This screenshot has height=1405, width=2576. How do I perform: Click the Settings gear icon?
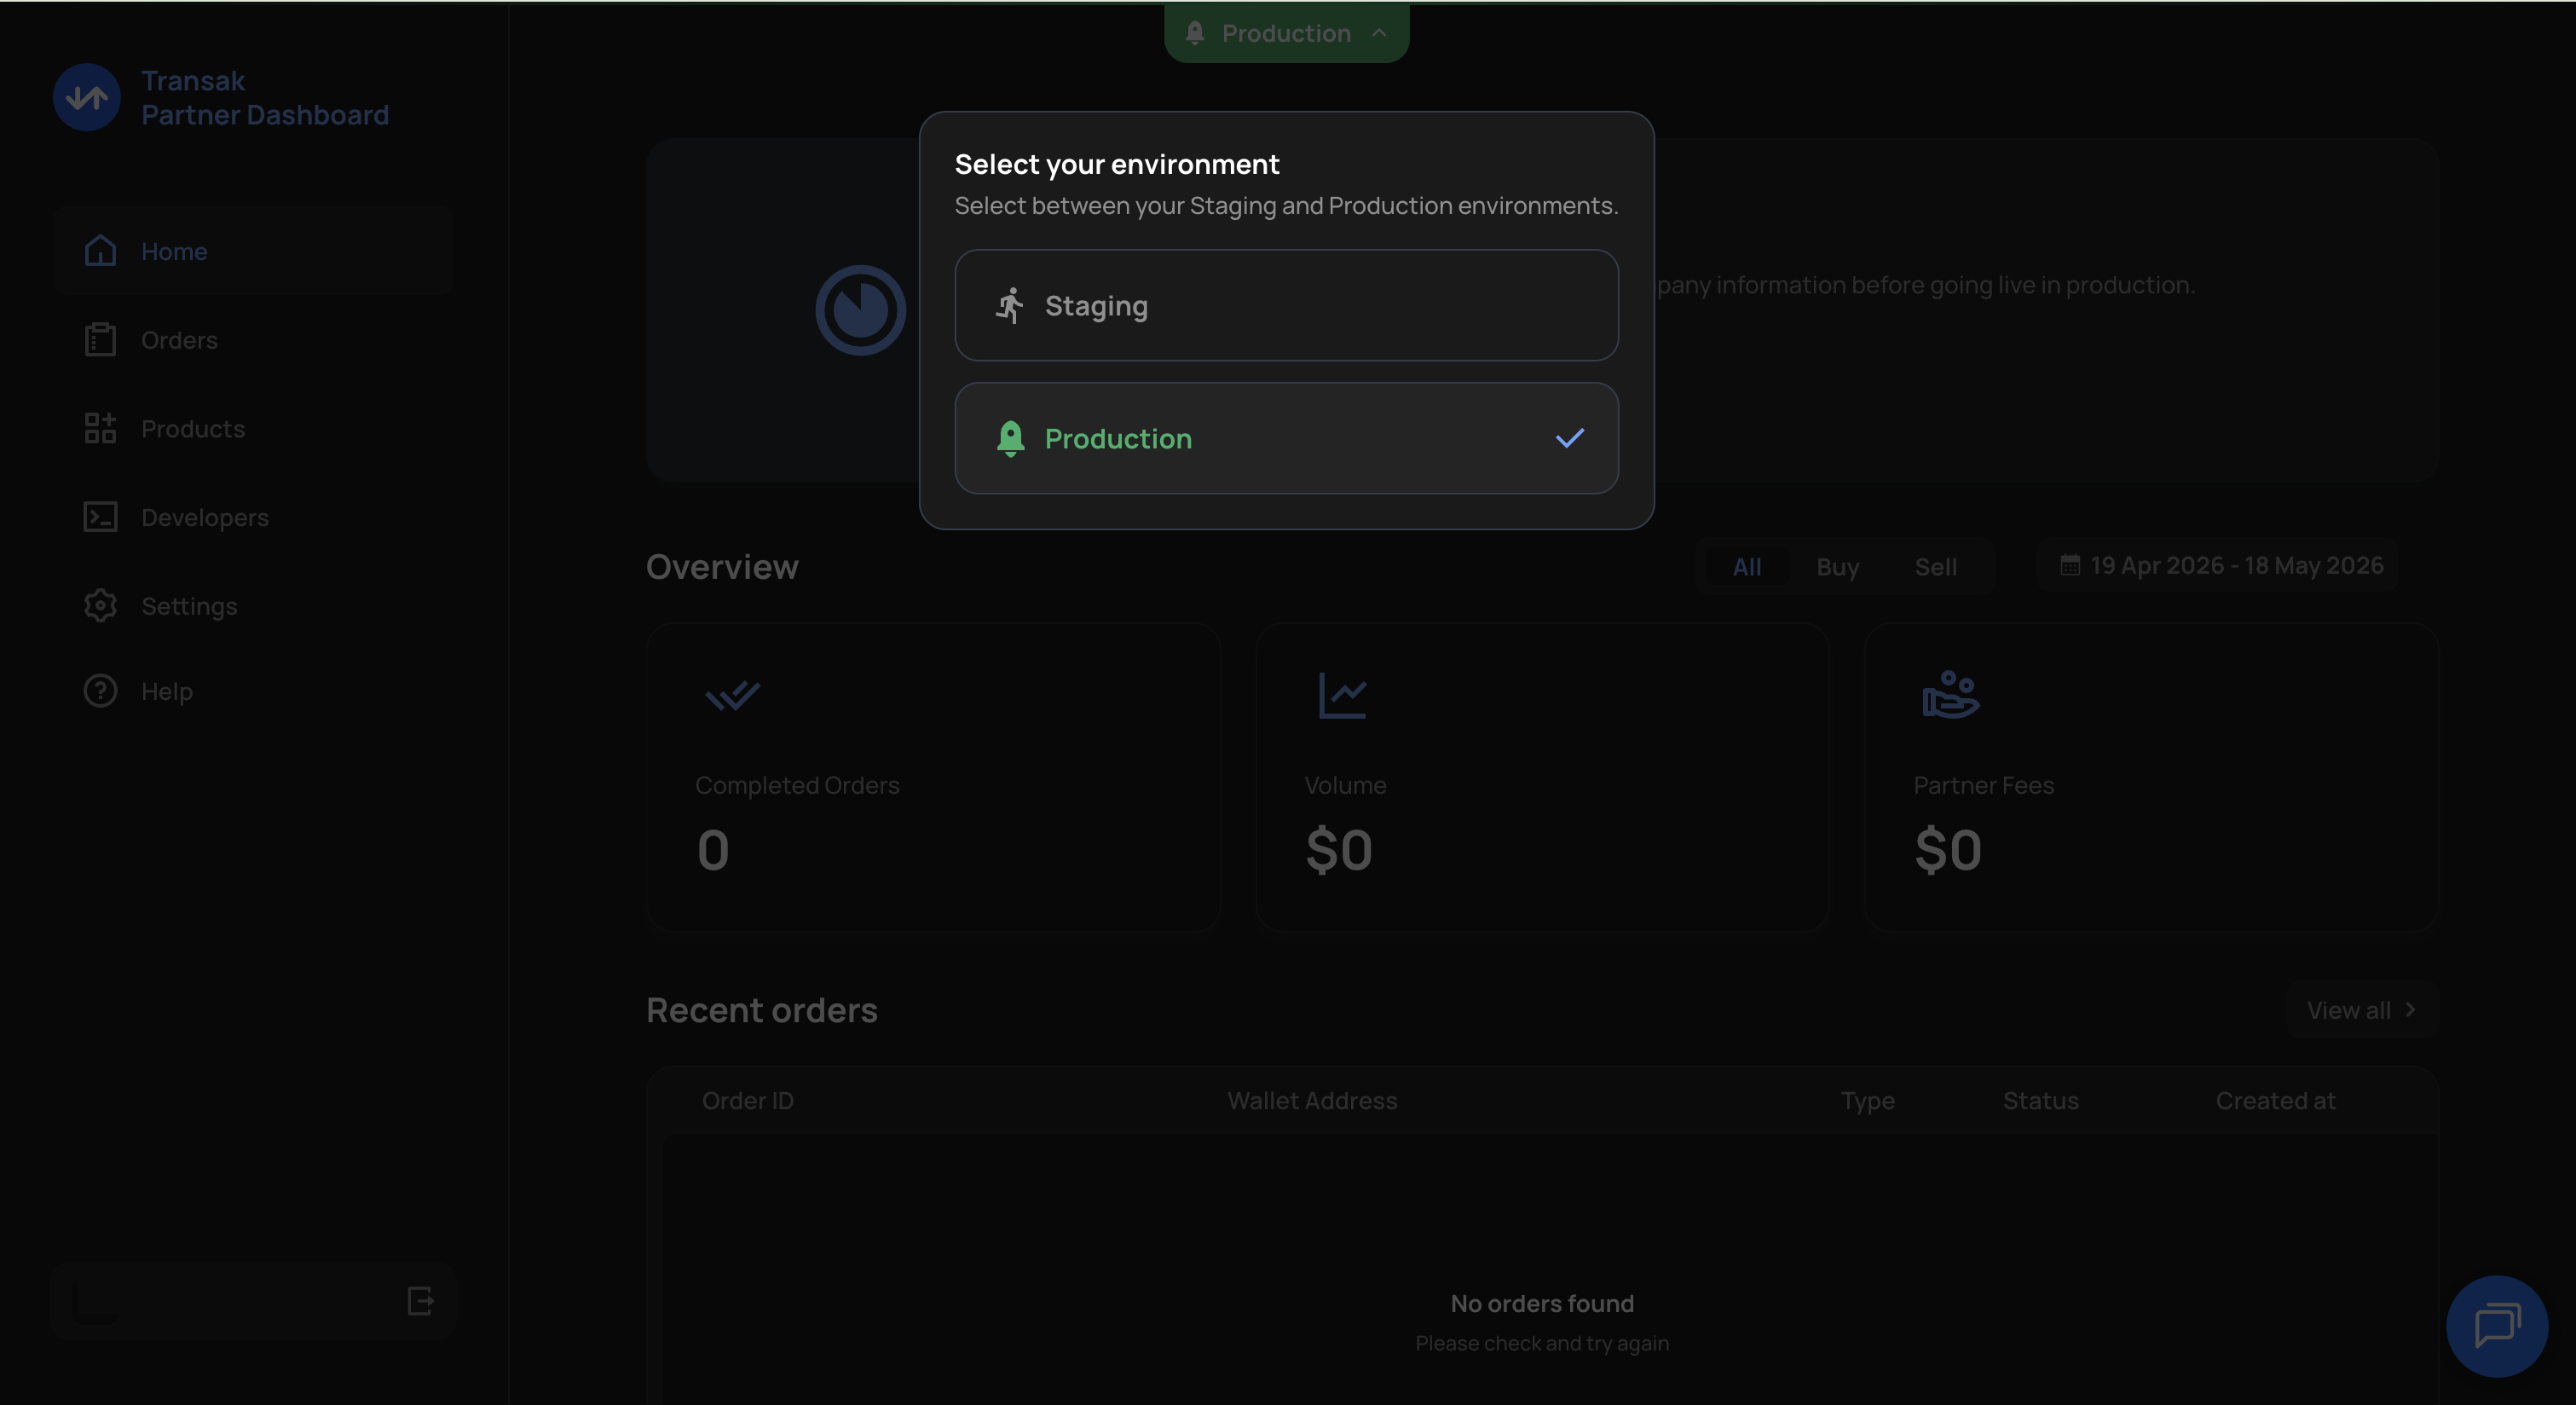tap(100, 605)
